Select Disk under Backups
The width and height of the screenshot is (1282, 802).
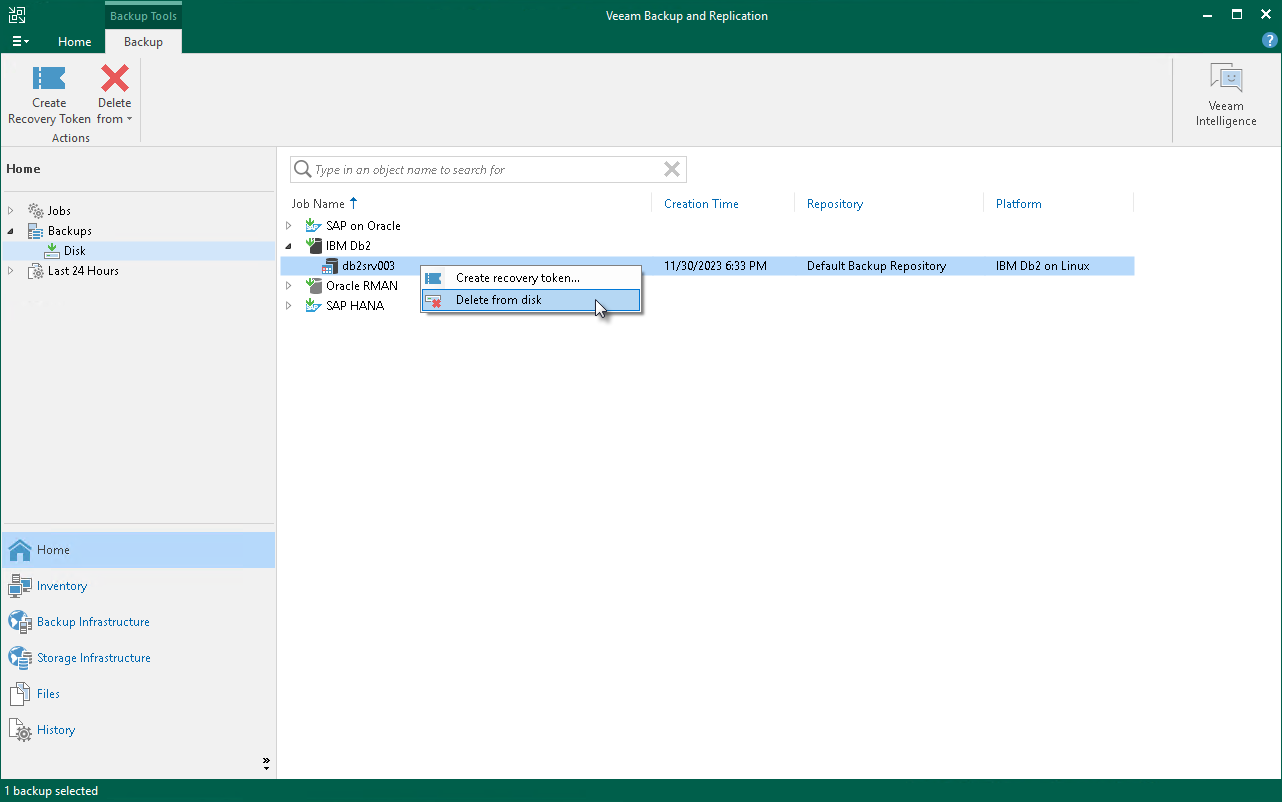coord(75,251)
